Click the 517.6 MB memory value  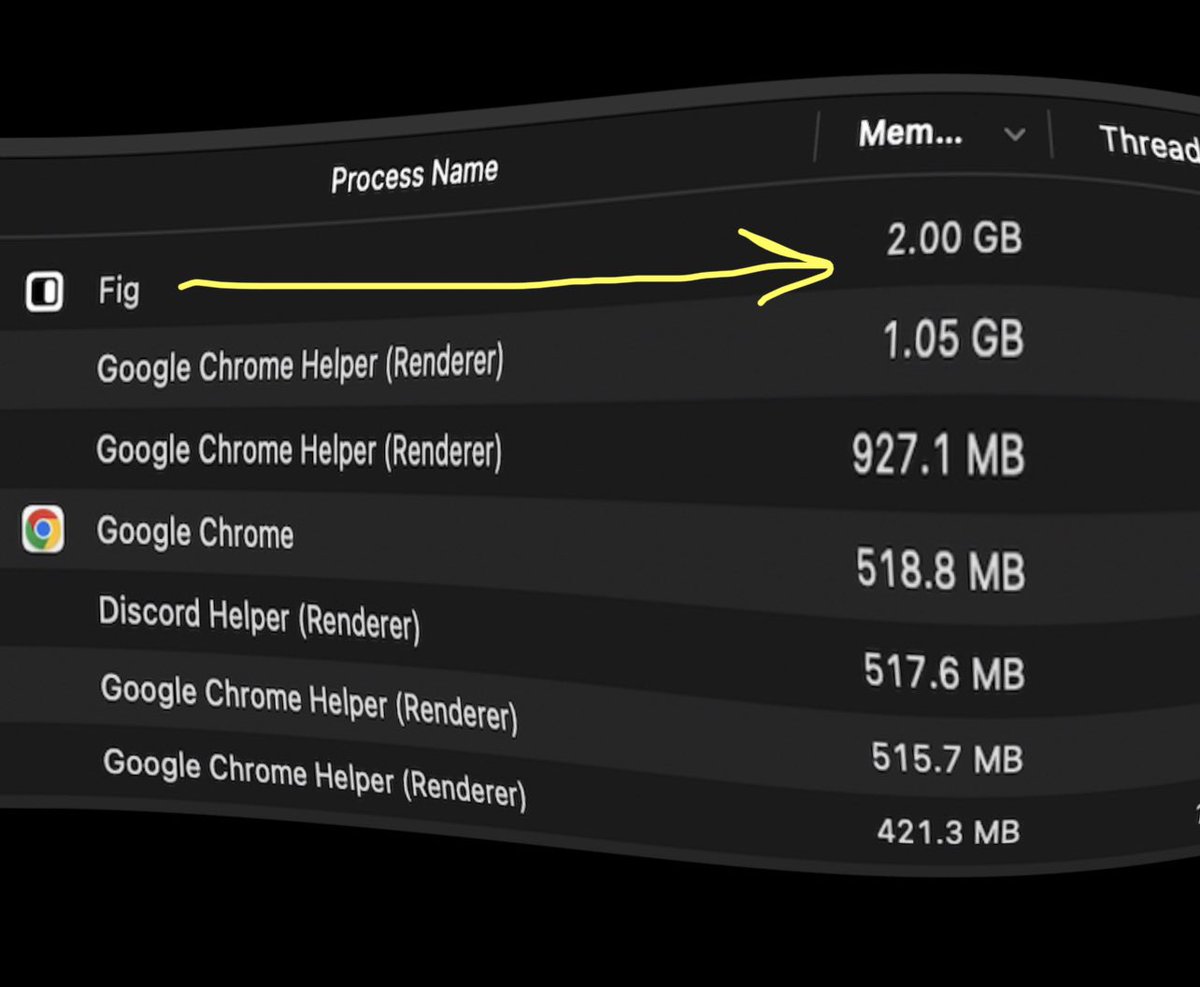(x=944, y=672)
